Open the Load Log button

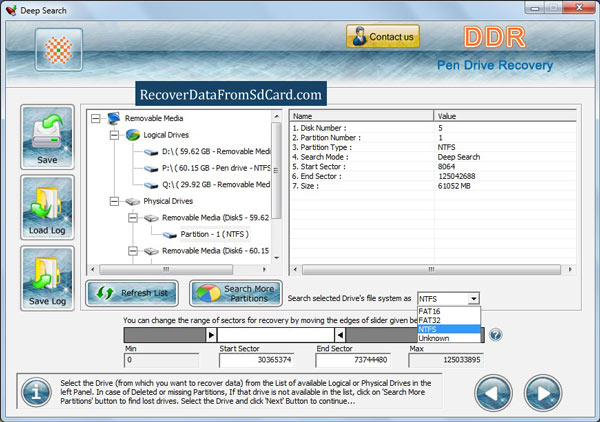pyautogui.click(x=47, y=208)
